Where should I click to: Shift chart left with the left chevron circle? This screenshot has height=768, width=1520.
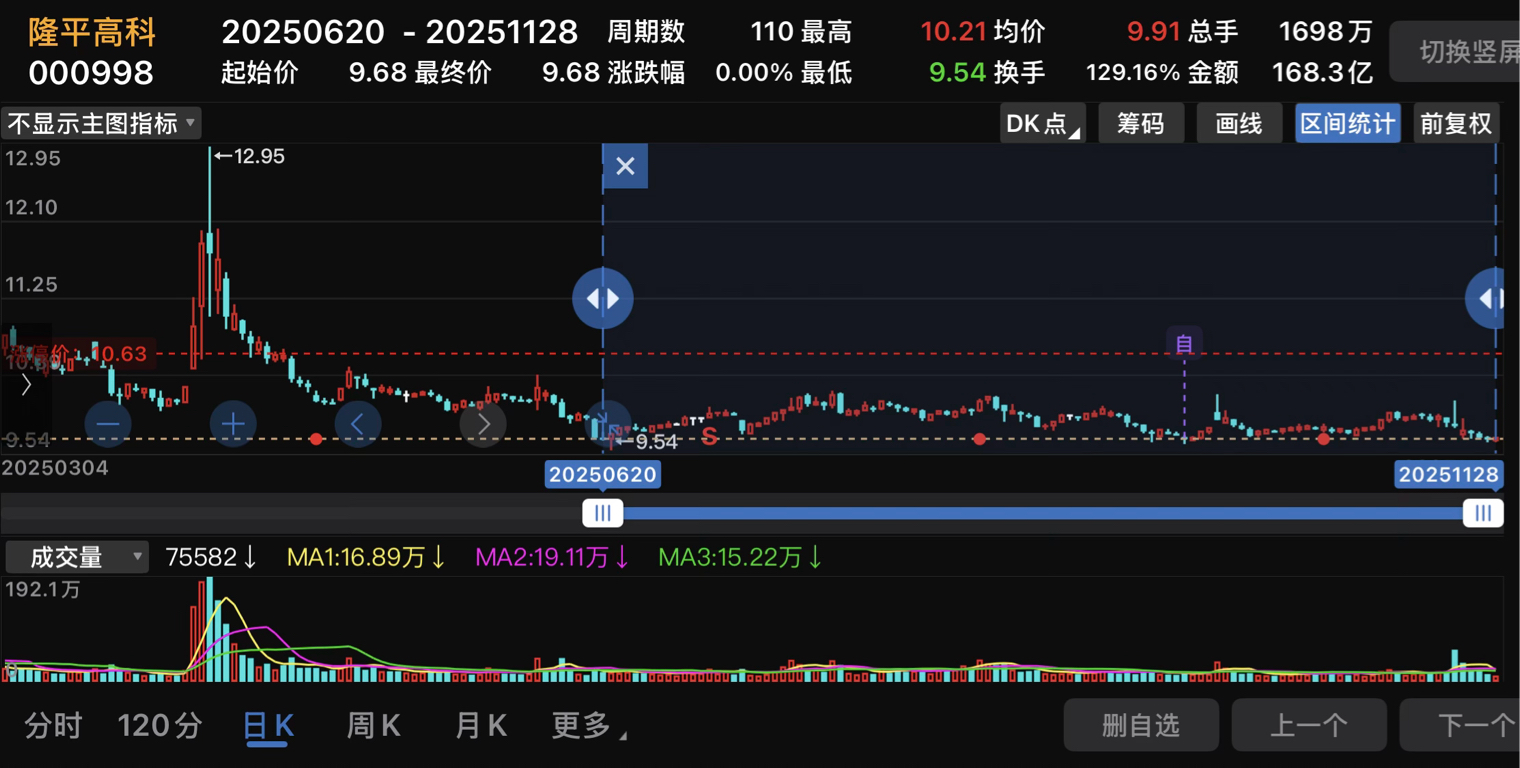358,424
